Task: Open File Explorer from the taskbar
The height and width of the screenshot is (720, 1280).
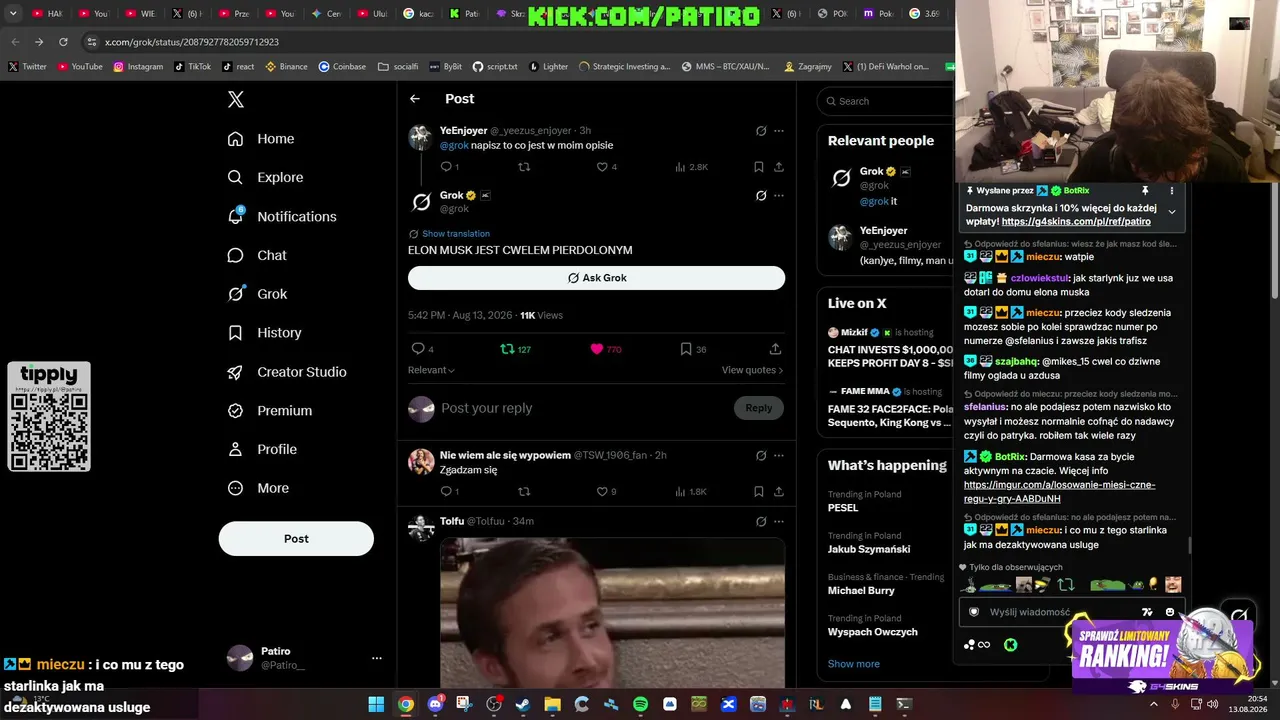Action: 552,704
